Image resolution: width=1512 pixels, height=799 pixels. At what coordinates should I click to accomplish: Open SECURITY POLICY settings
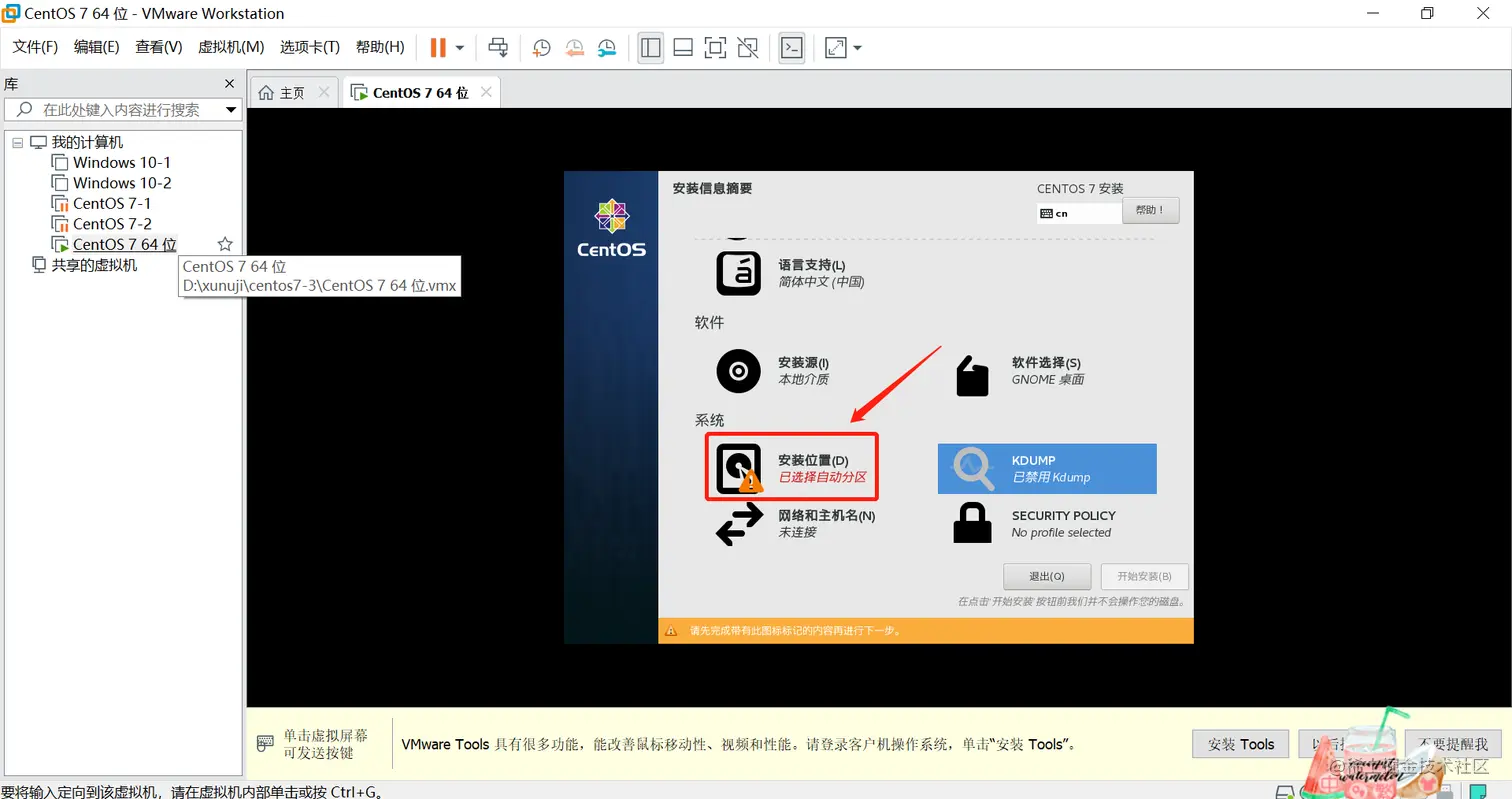pyautogui.click(x=1034, y=524)
